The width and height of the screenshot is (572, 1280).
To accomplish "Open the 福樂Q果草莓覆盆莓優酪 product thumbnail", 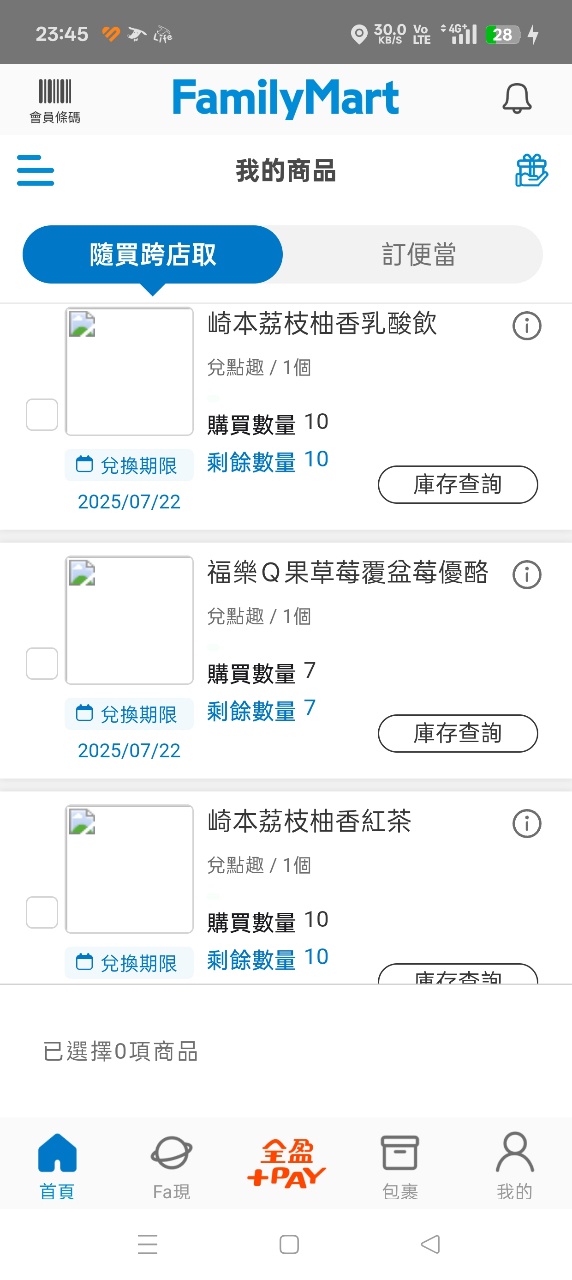I will point(130,621).
